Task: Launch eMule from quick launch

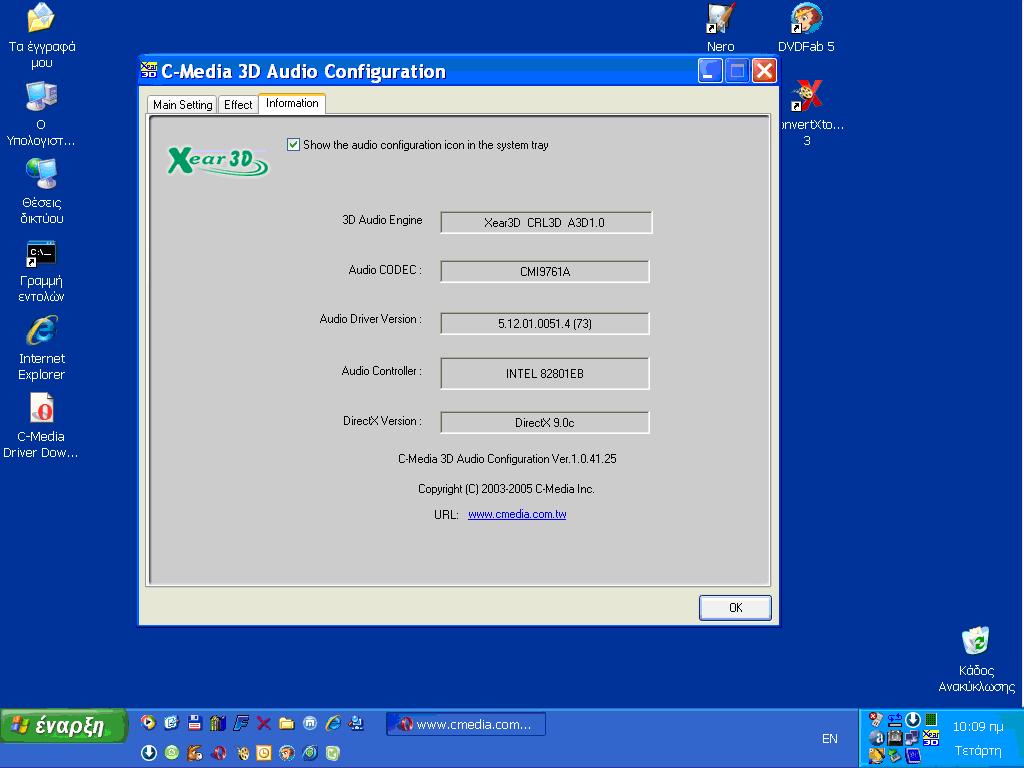Action: (x=195, y=753)
